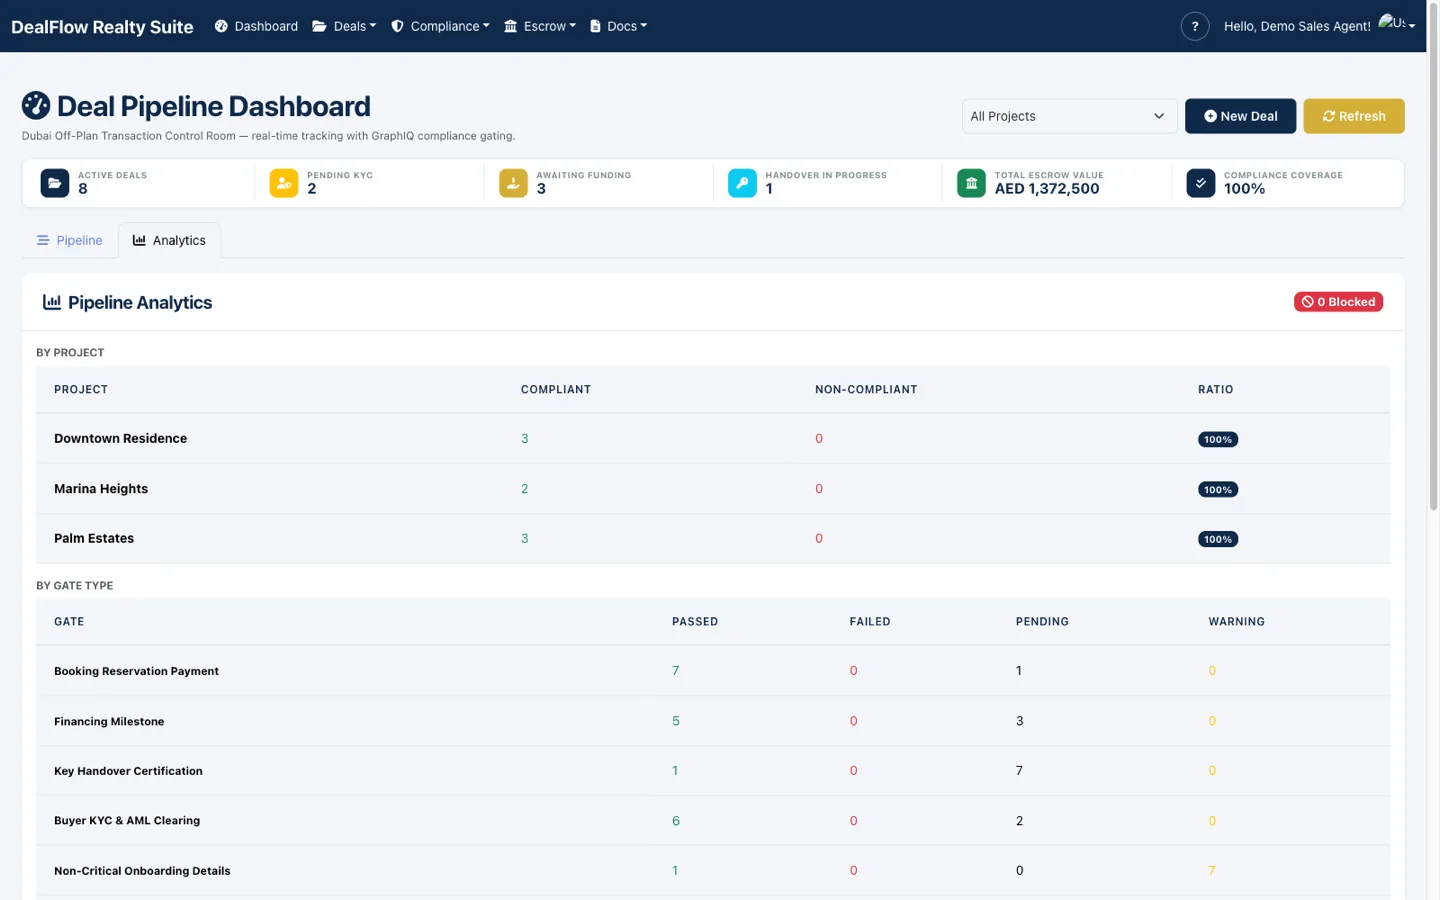Click the Buyer KYC & AML Clearing gate
1440x900 pixels.
click(127, 820)
